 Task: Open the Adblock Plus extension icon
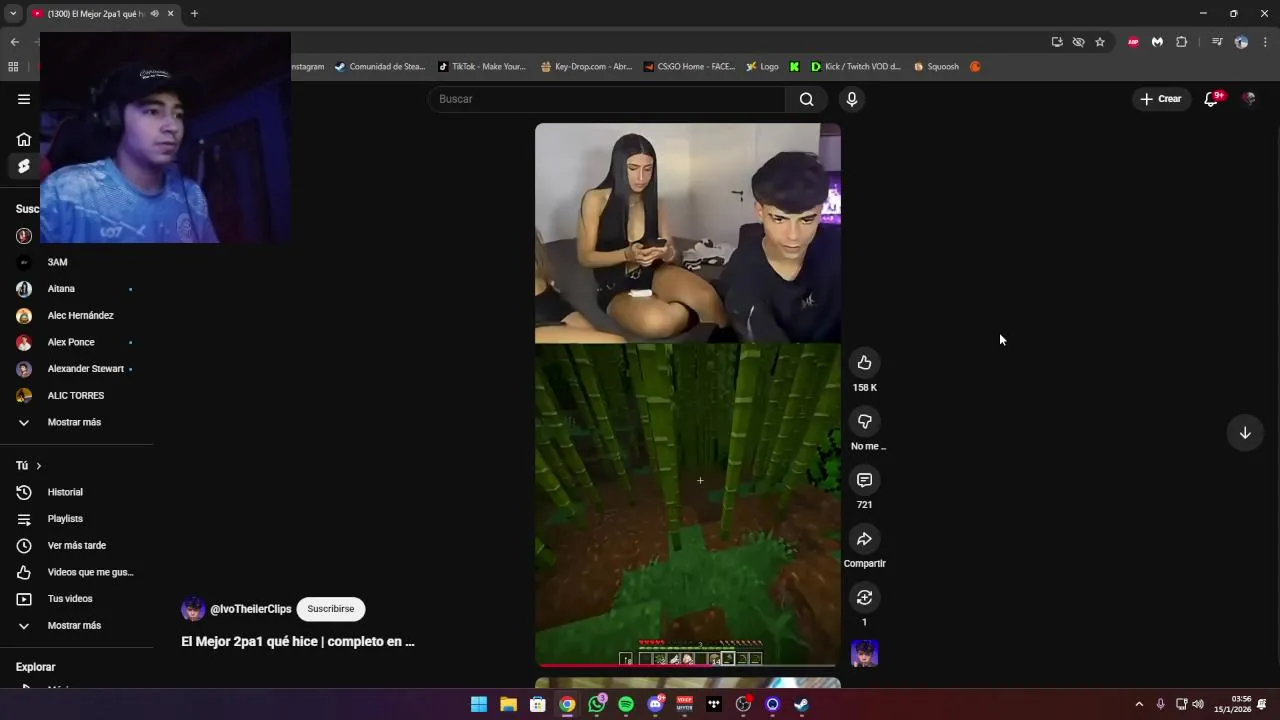[x=1133, y=42]
